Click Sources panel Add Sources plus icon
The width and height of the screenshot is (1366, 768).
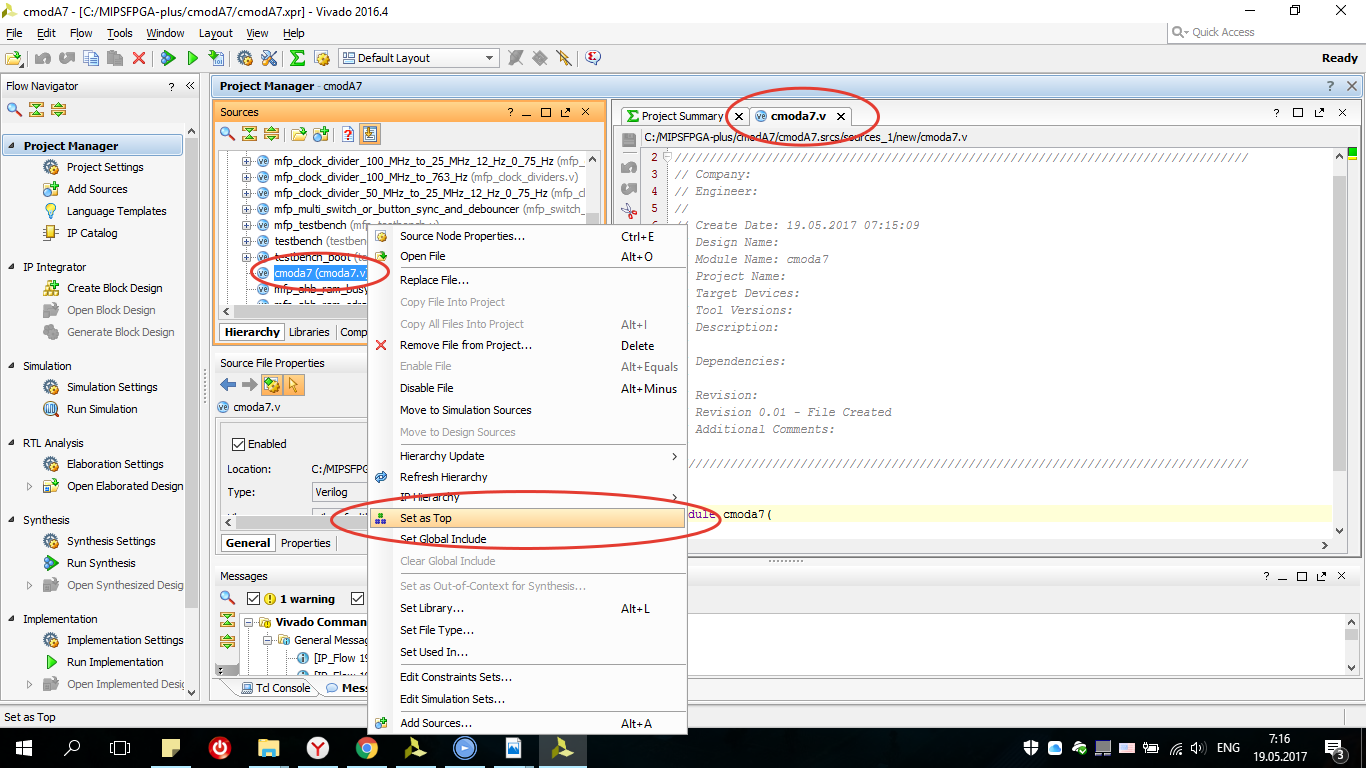[321, 134]
